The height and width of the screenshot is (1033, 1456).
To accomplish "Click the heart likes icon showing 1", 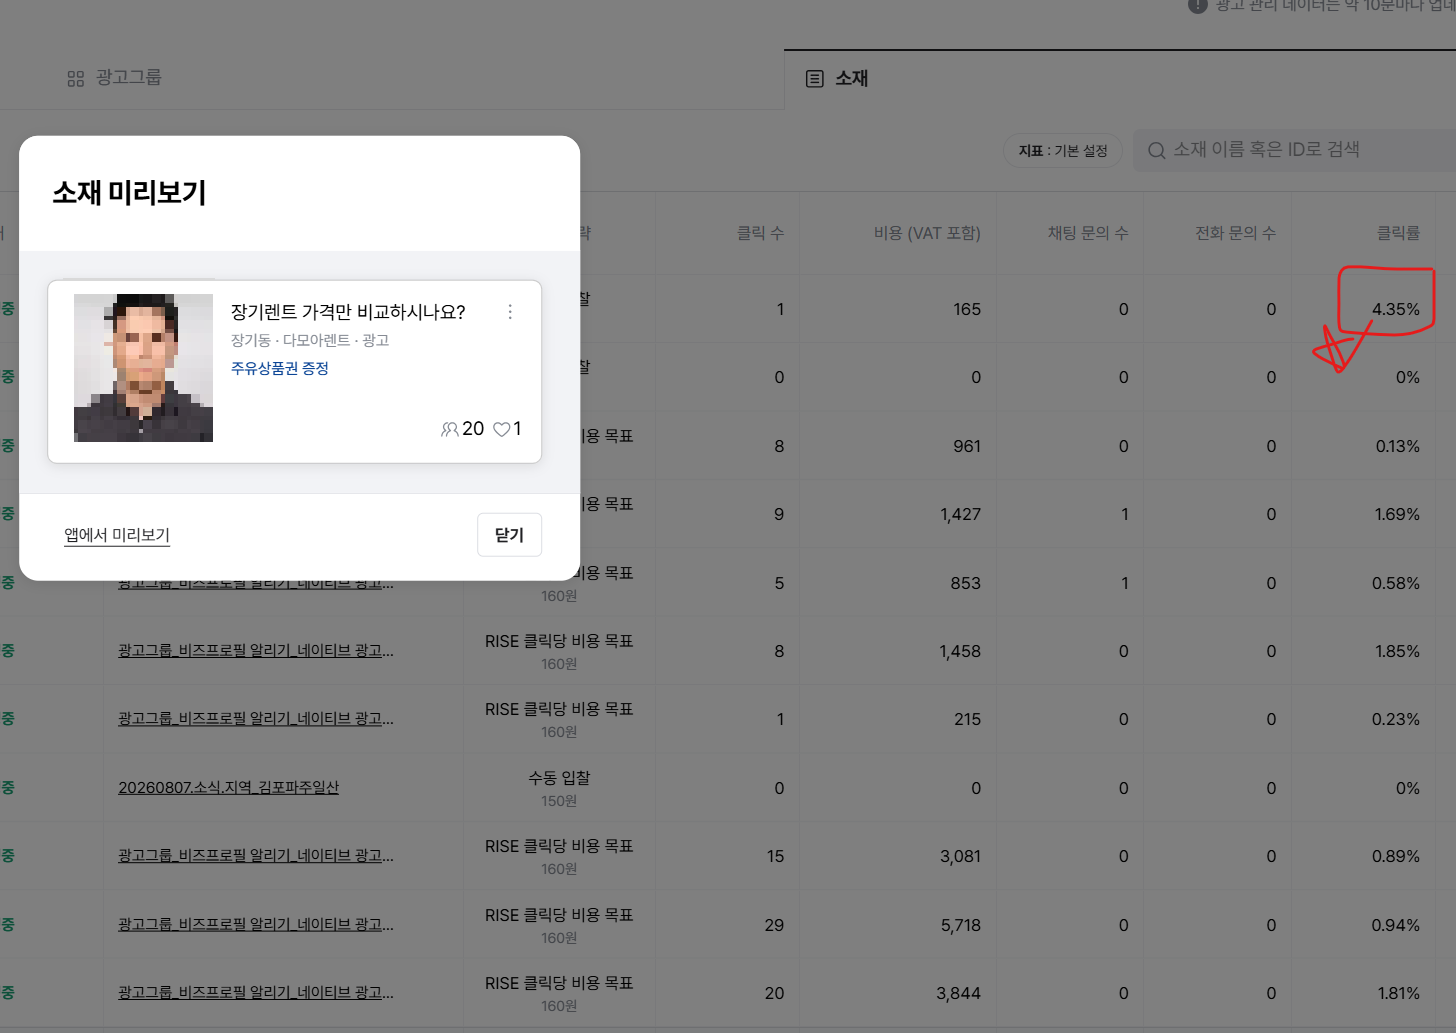I will (x=502, y=429).
